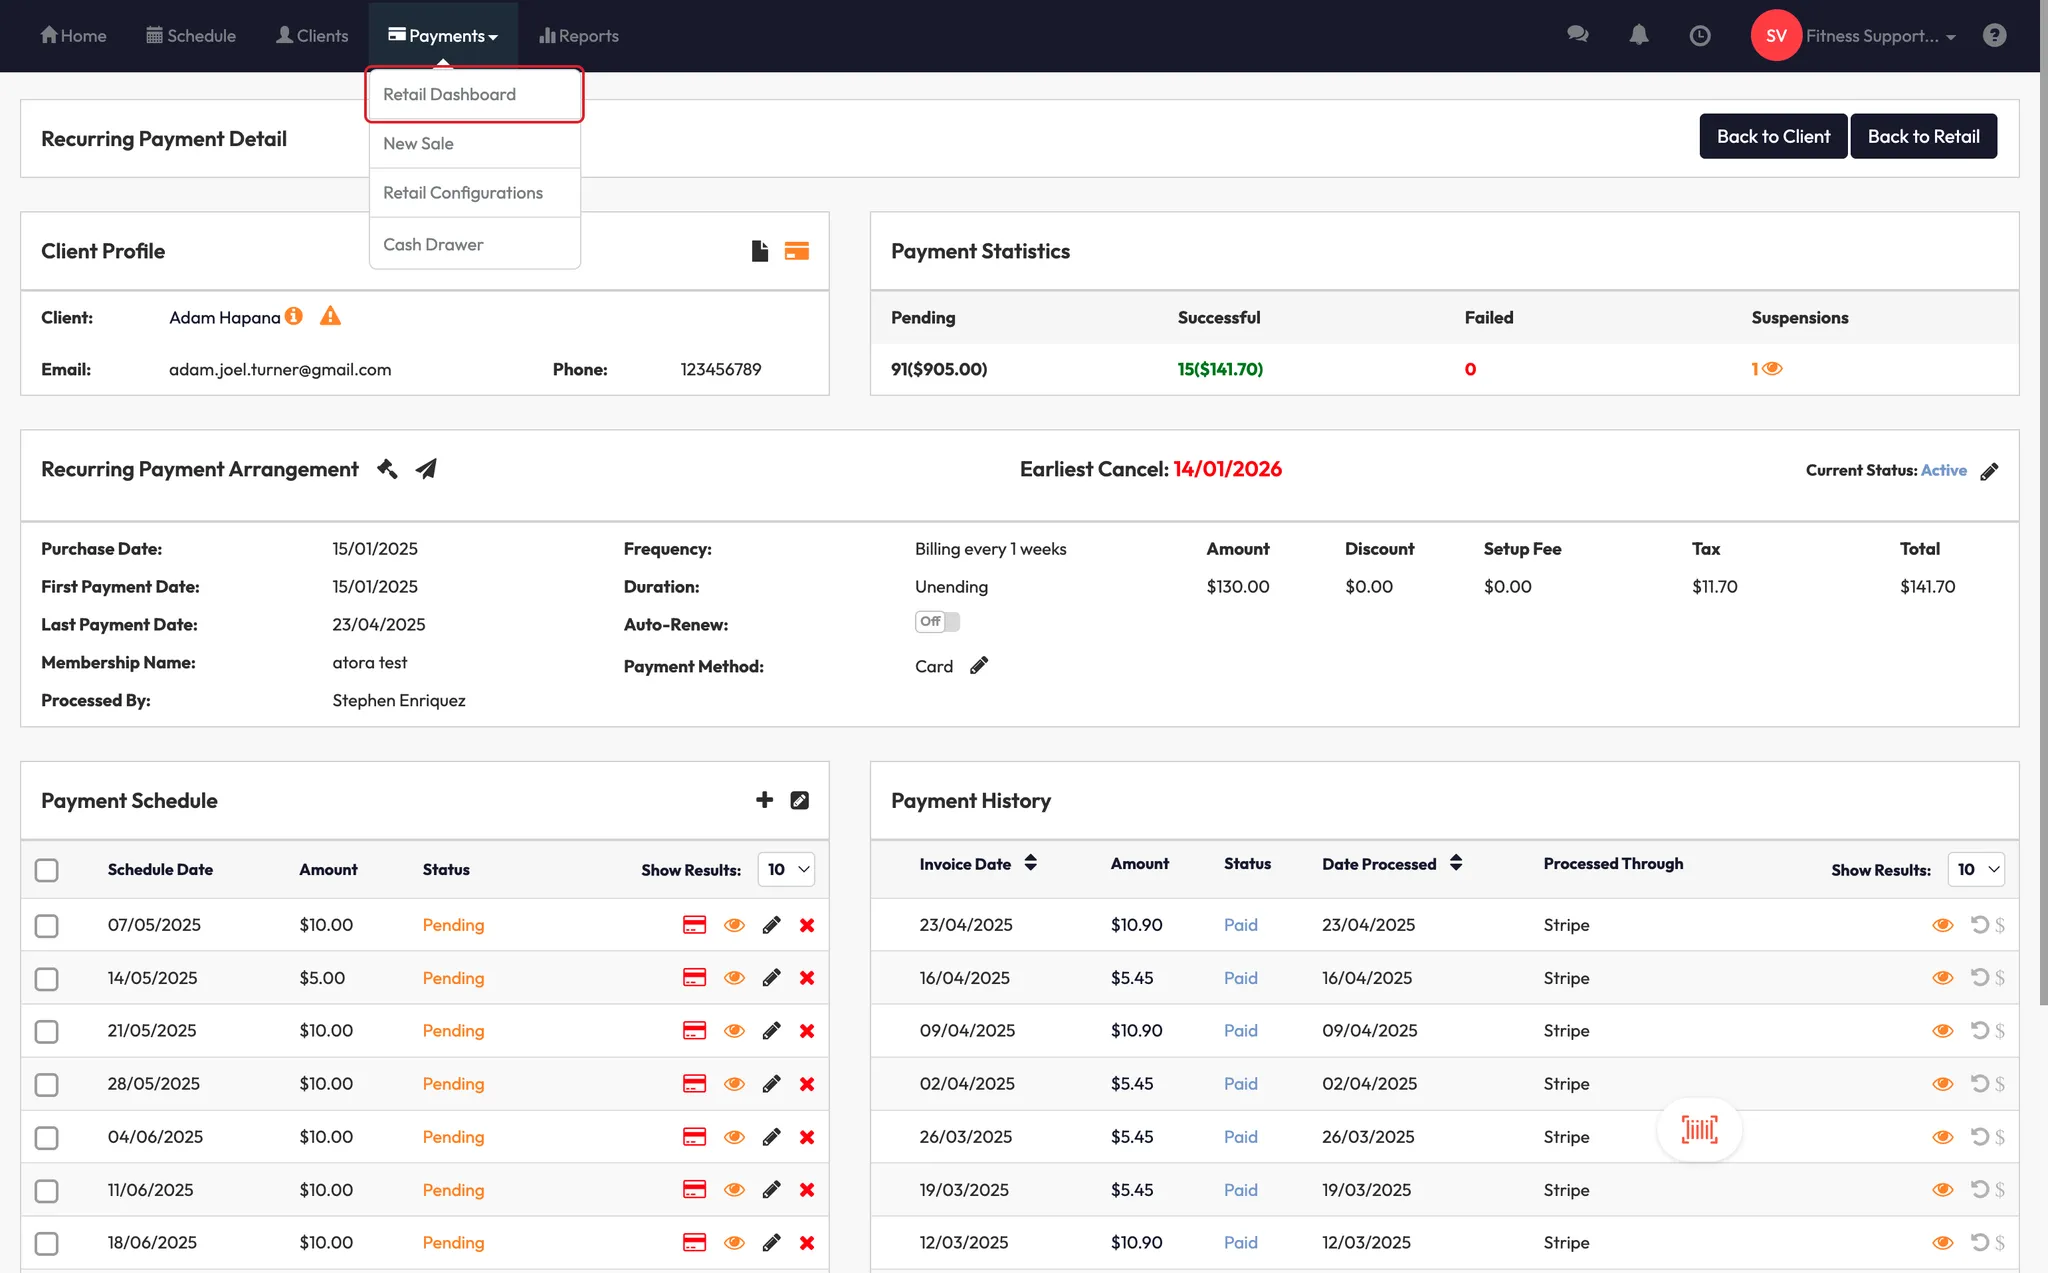Choose Cash Drawer menu item
This screenshot has height=1273, width=2048.
(433, 244)
